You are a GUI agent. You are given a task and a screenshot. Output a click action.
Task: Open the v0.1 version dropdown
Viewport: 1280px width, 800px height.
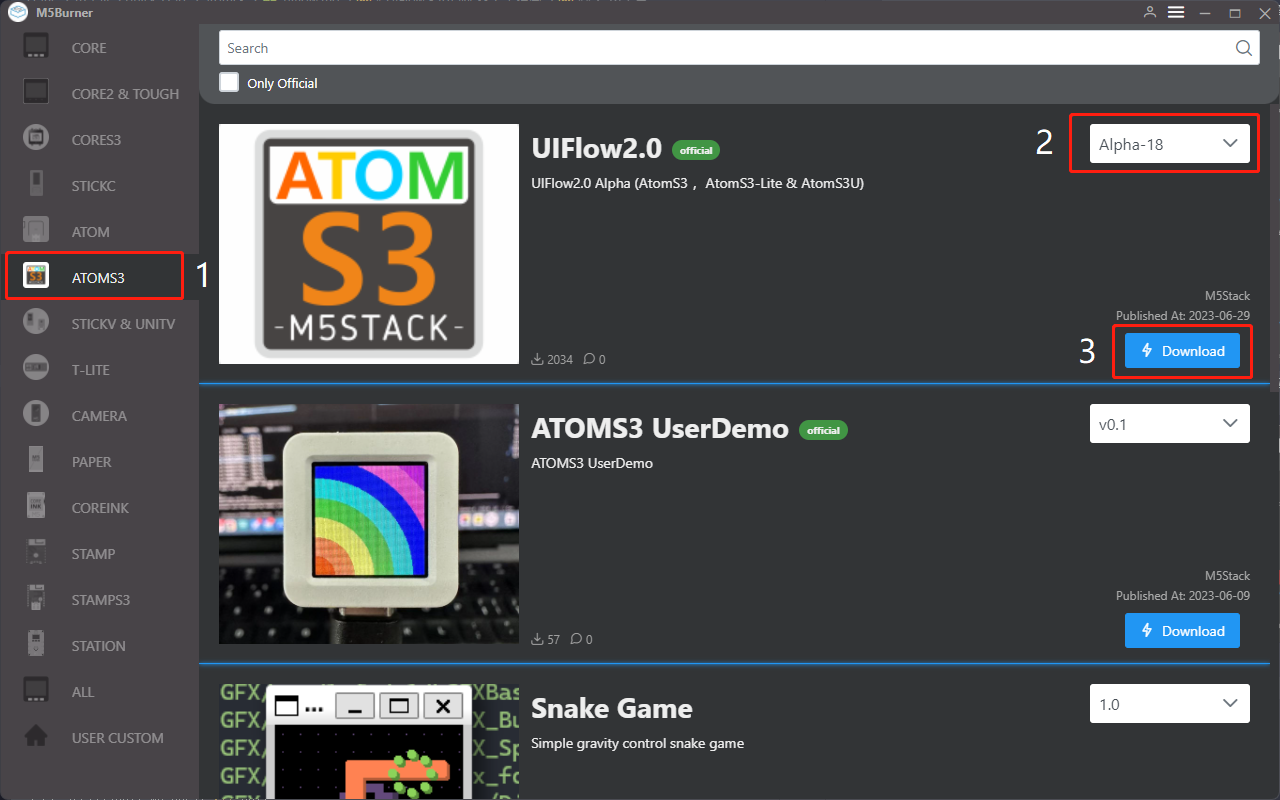(1169, 424)
